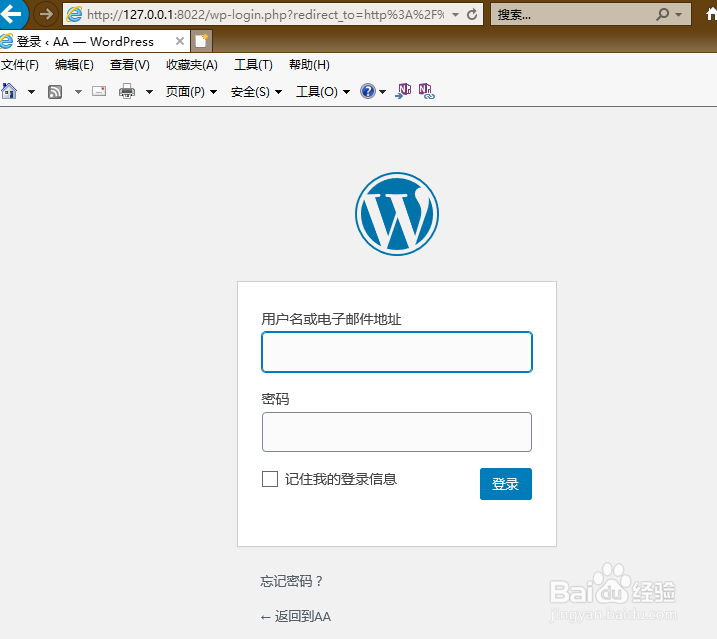Screen dimensions: 717x639
Task: Click the Internet Explorer page icon in address bar
Action: tap(74, 15)
